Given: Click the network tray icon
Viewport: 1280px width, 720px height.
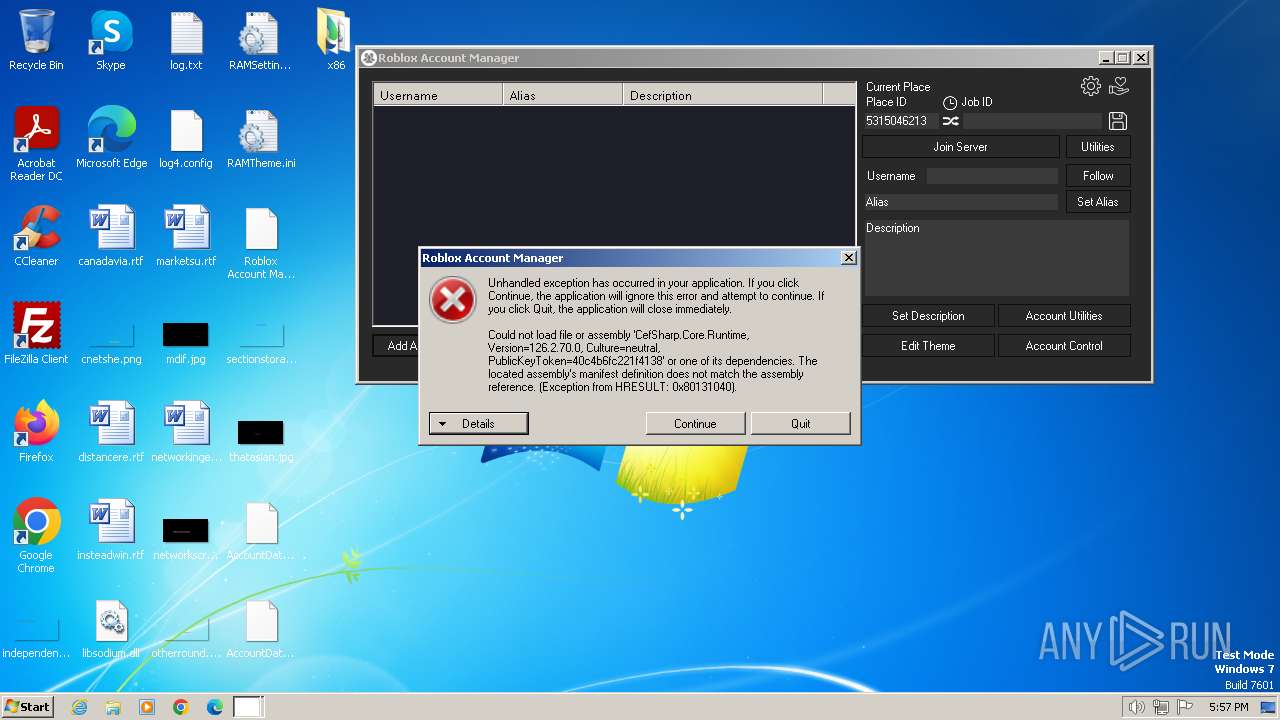Looking at the screenshot, I should pyautogui.click(x=1161, y=707).
